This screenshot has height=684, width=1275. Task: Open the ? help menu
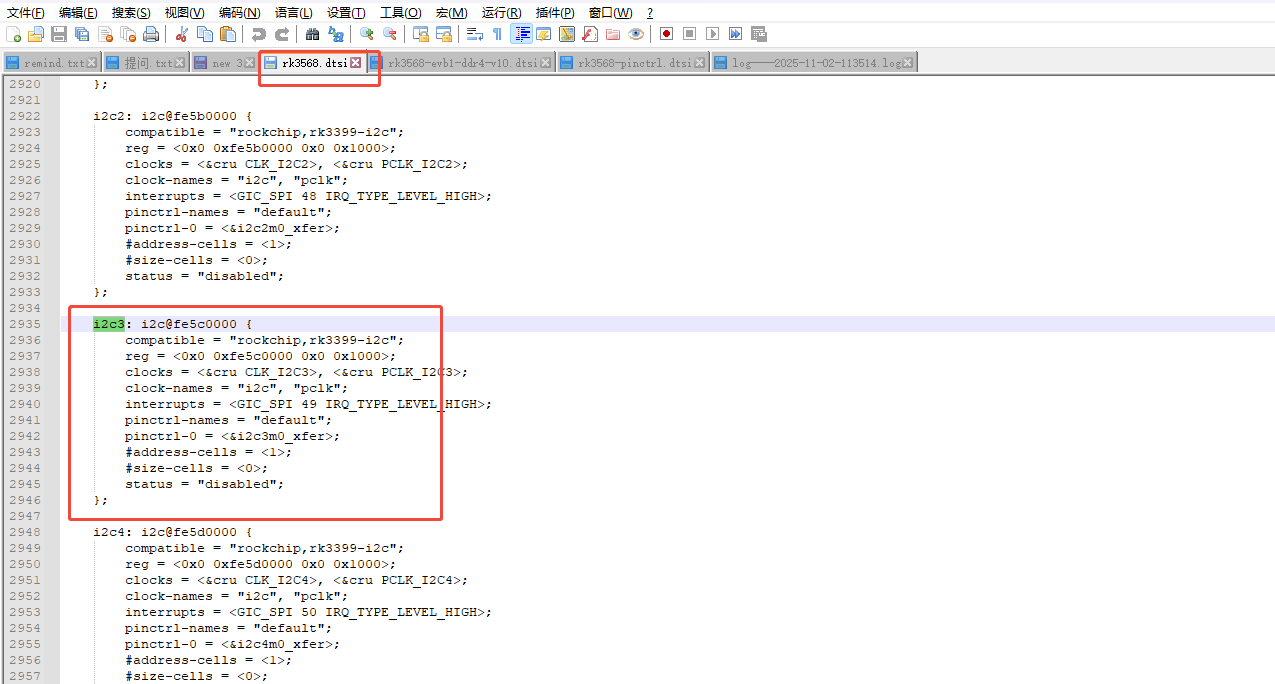pyautogui.click(x=650, y=12)
